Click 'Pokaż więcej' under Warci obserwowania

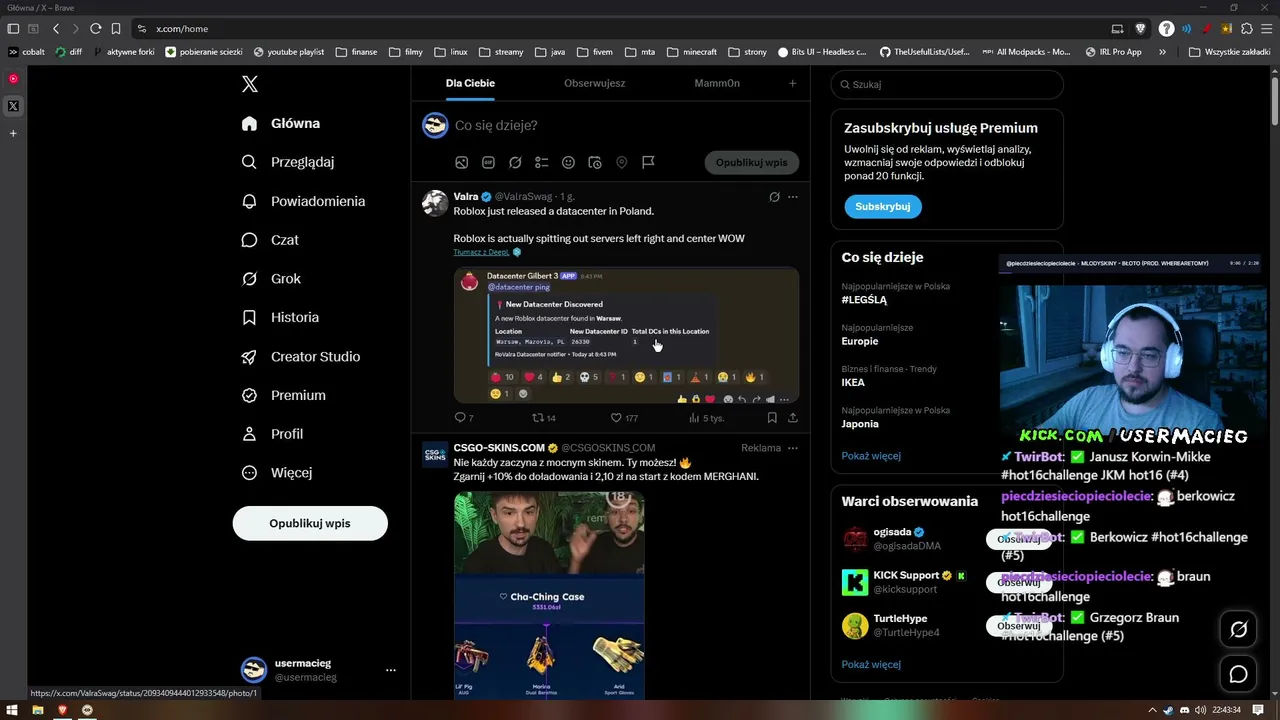tap(871, 665)
